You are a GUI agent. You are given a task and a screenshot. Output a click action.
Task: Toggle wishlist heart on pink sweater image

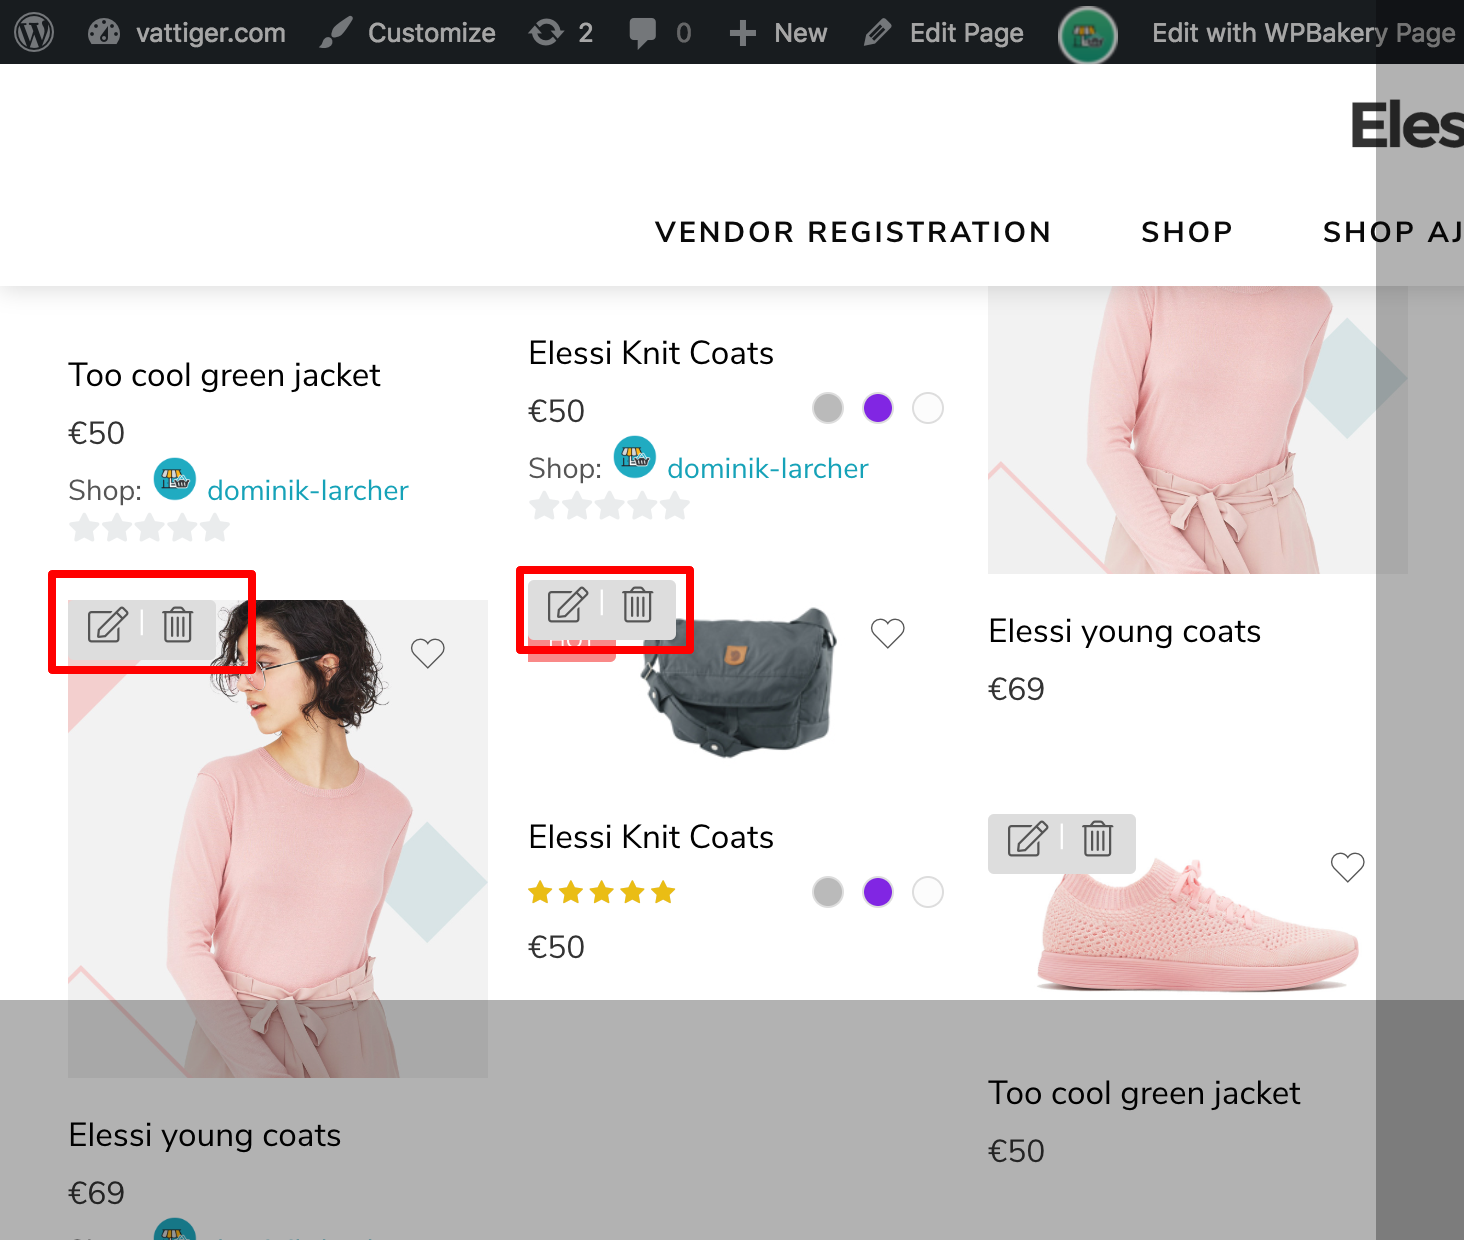coord(427,653)
